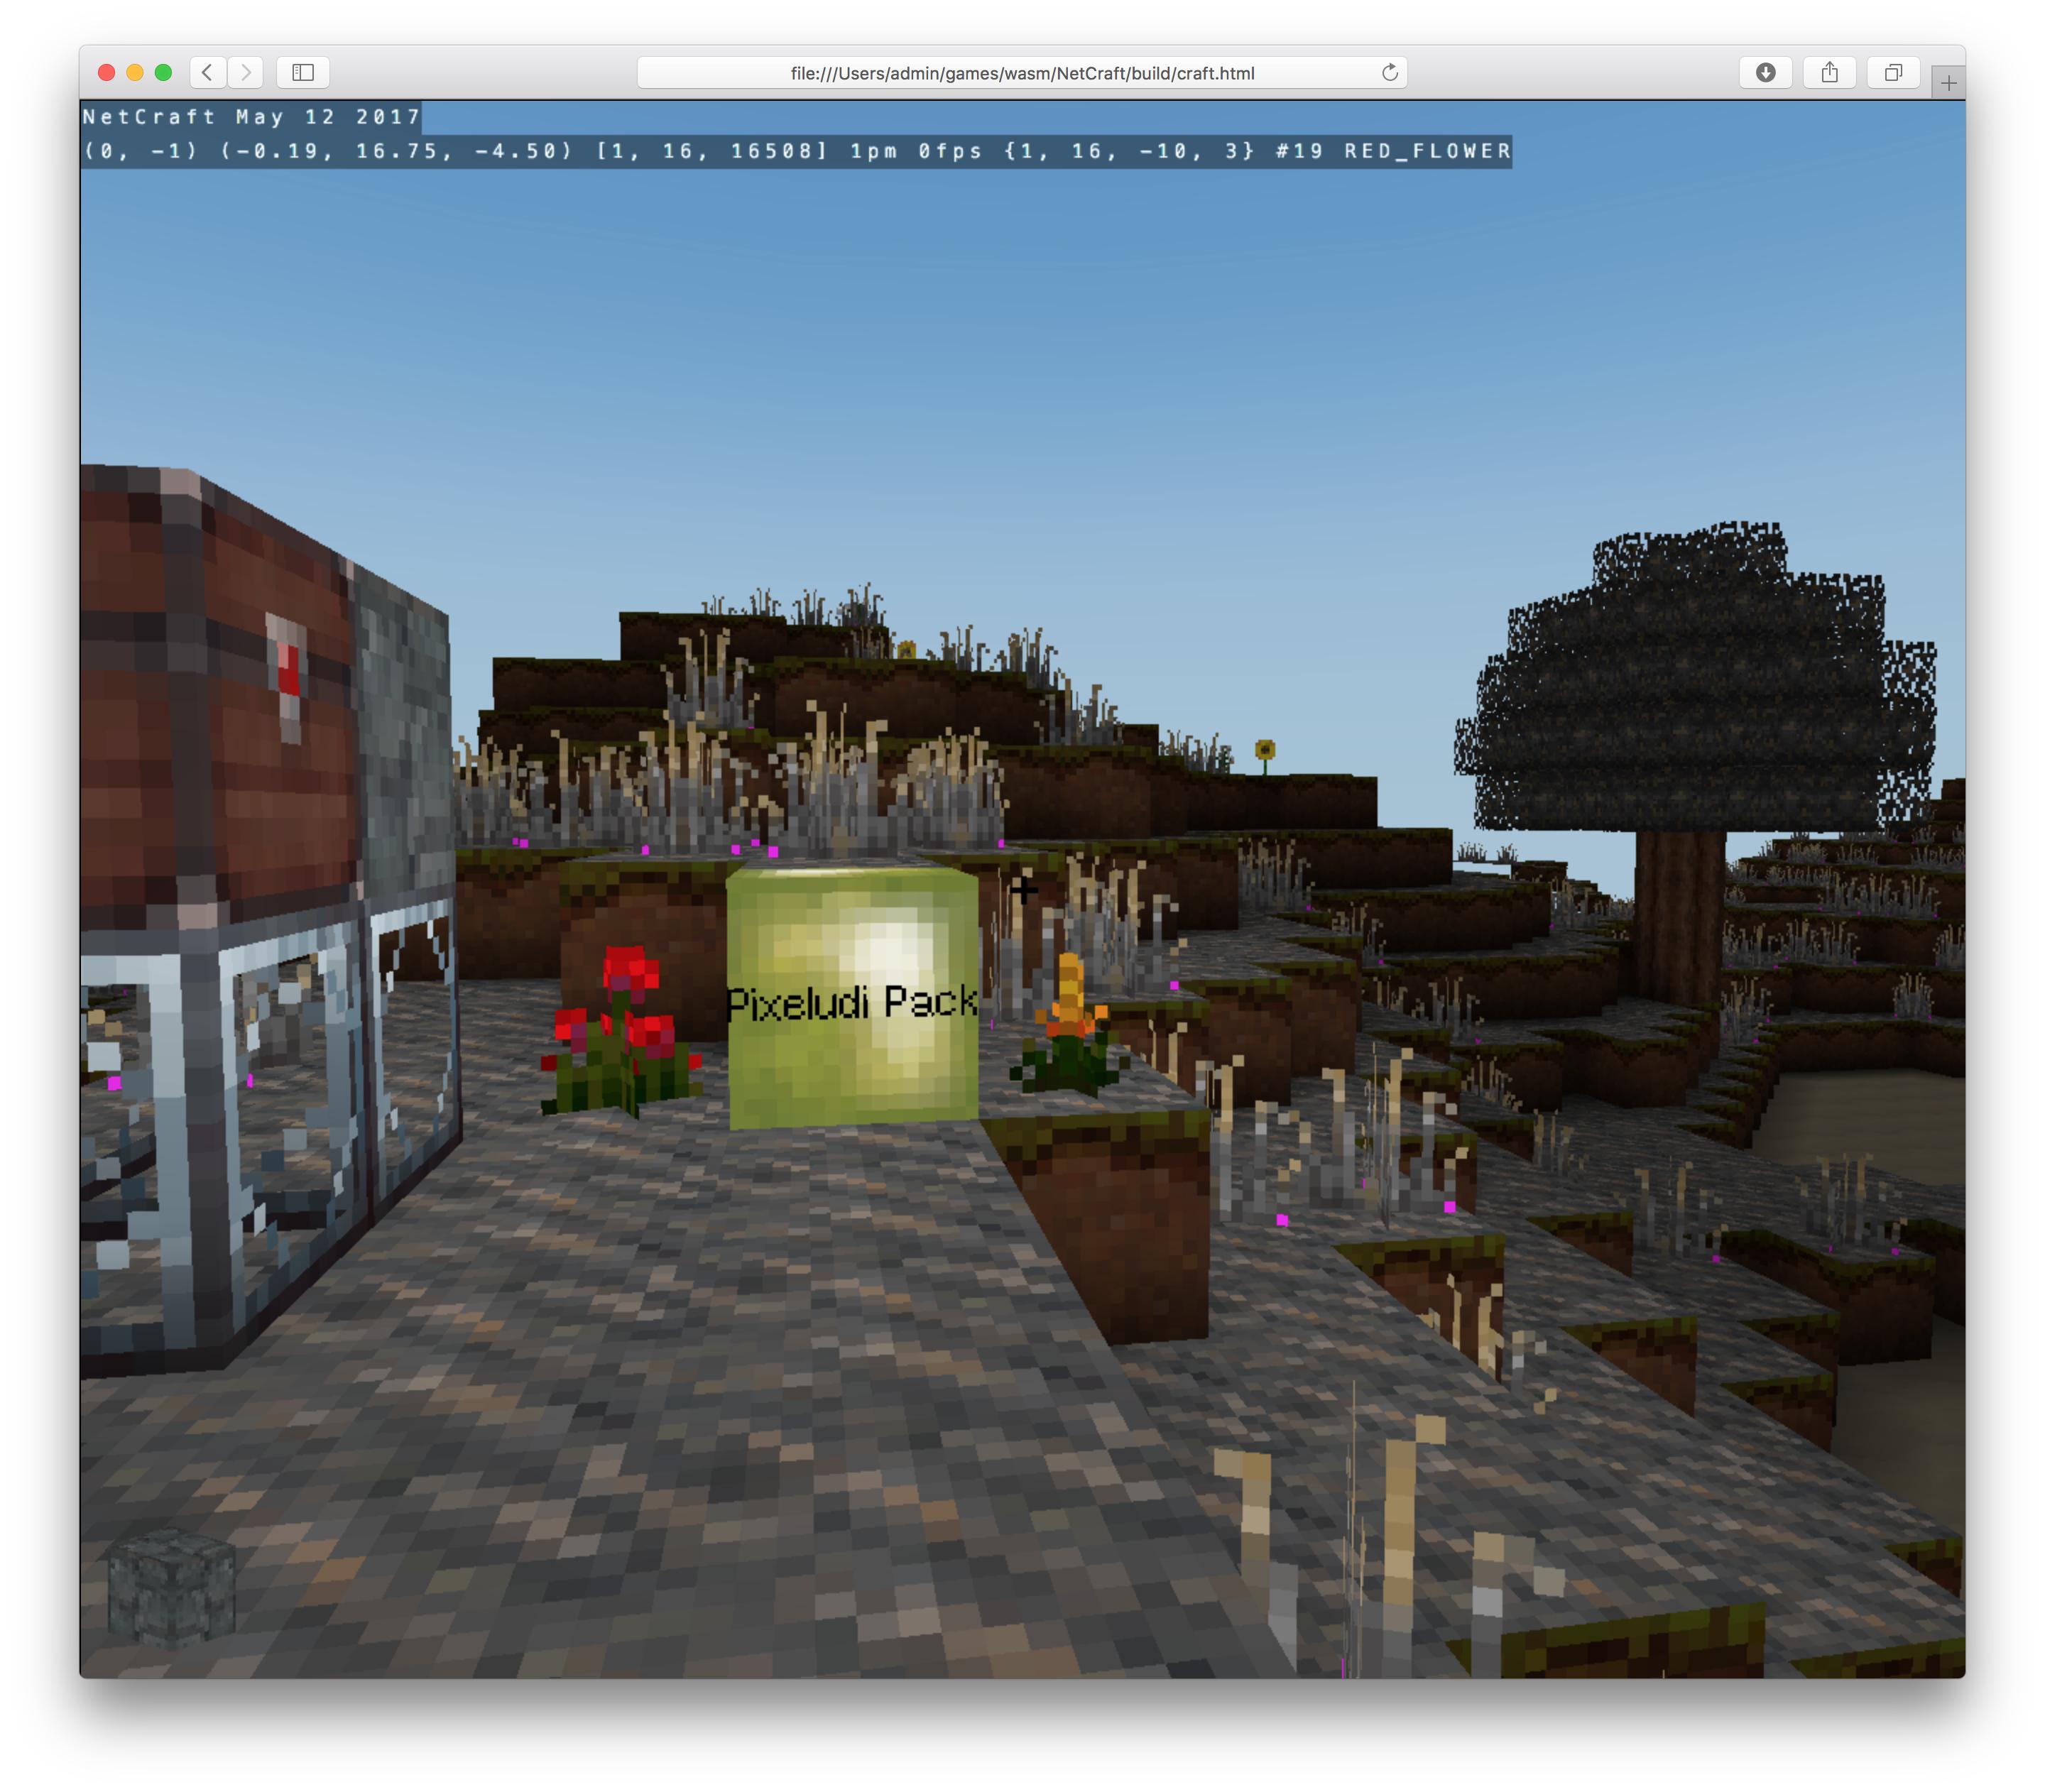Click the browser forward arrow button
The width and height of the screenshot is (2045, 1792).
(246, 72)
